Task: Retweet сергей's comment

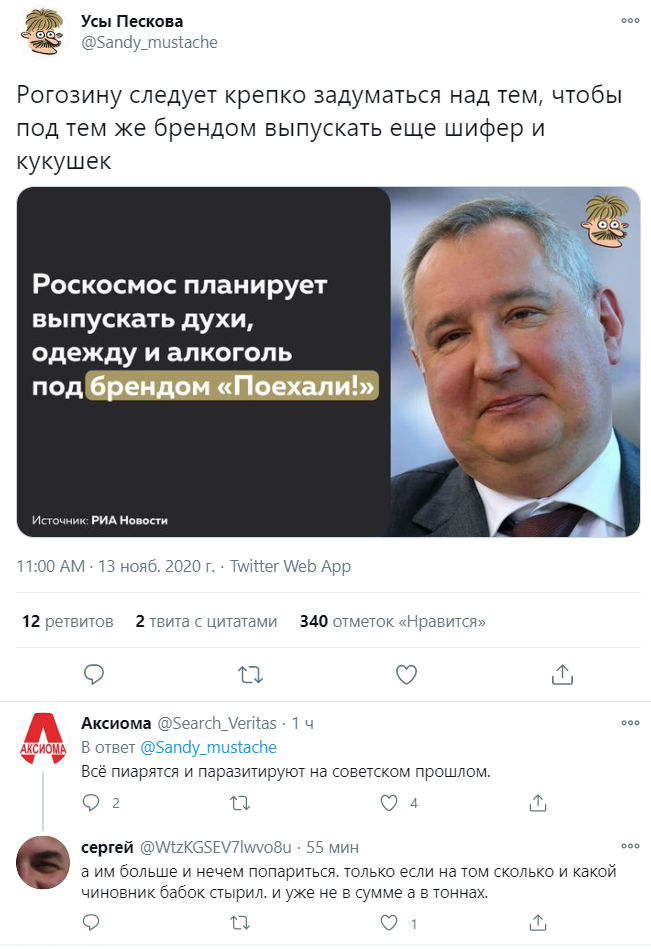Action: (x=240, y=922)
